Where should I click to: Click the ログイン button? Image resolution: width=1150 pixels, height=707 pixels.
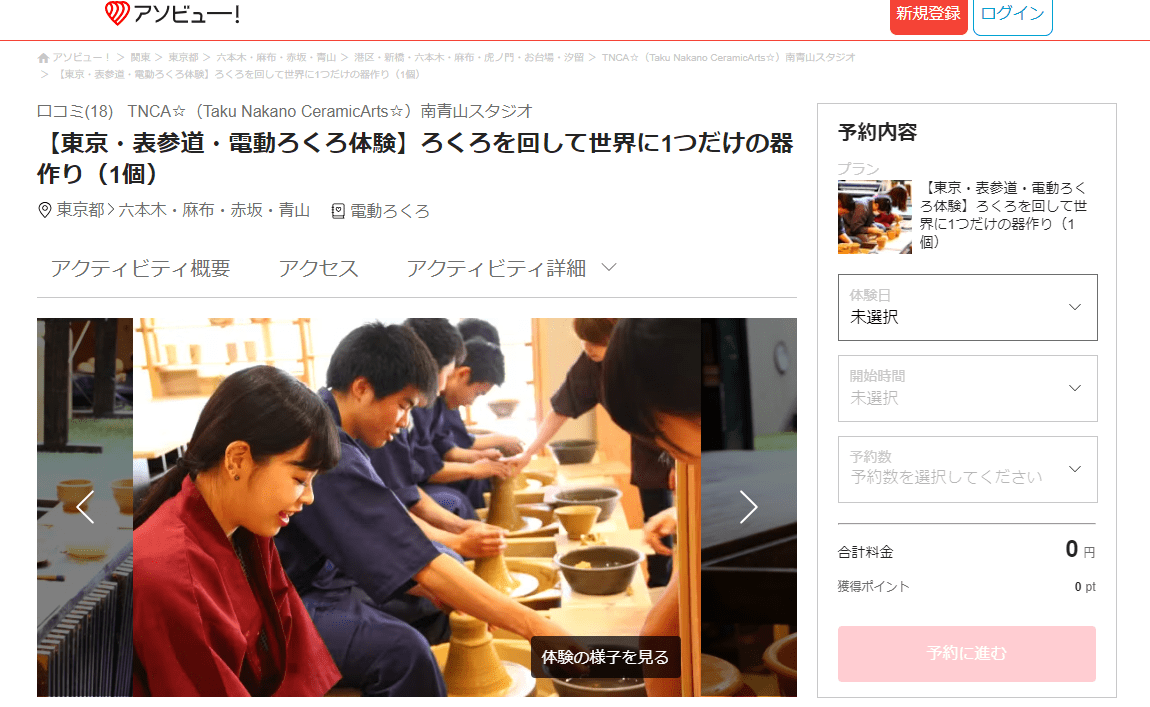1012,15
